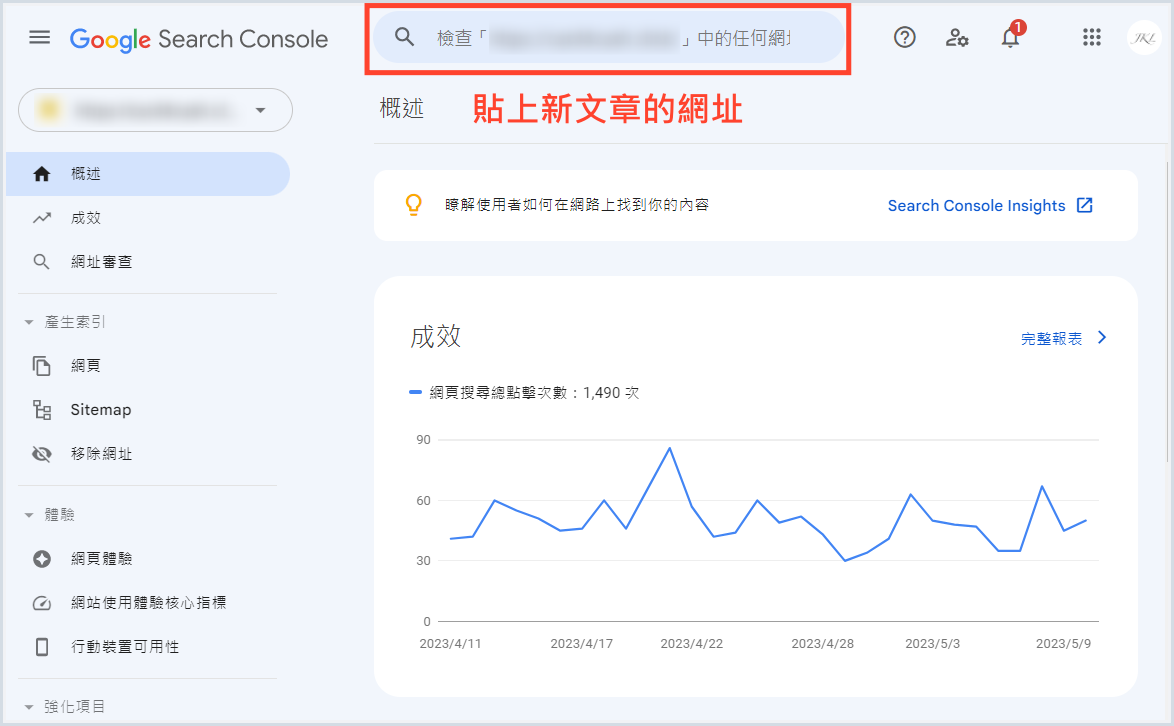Open the hamburger main menu
The height and width of the screenshot is (726, 1174).
coord(39,38)
